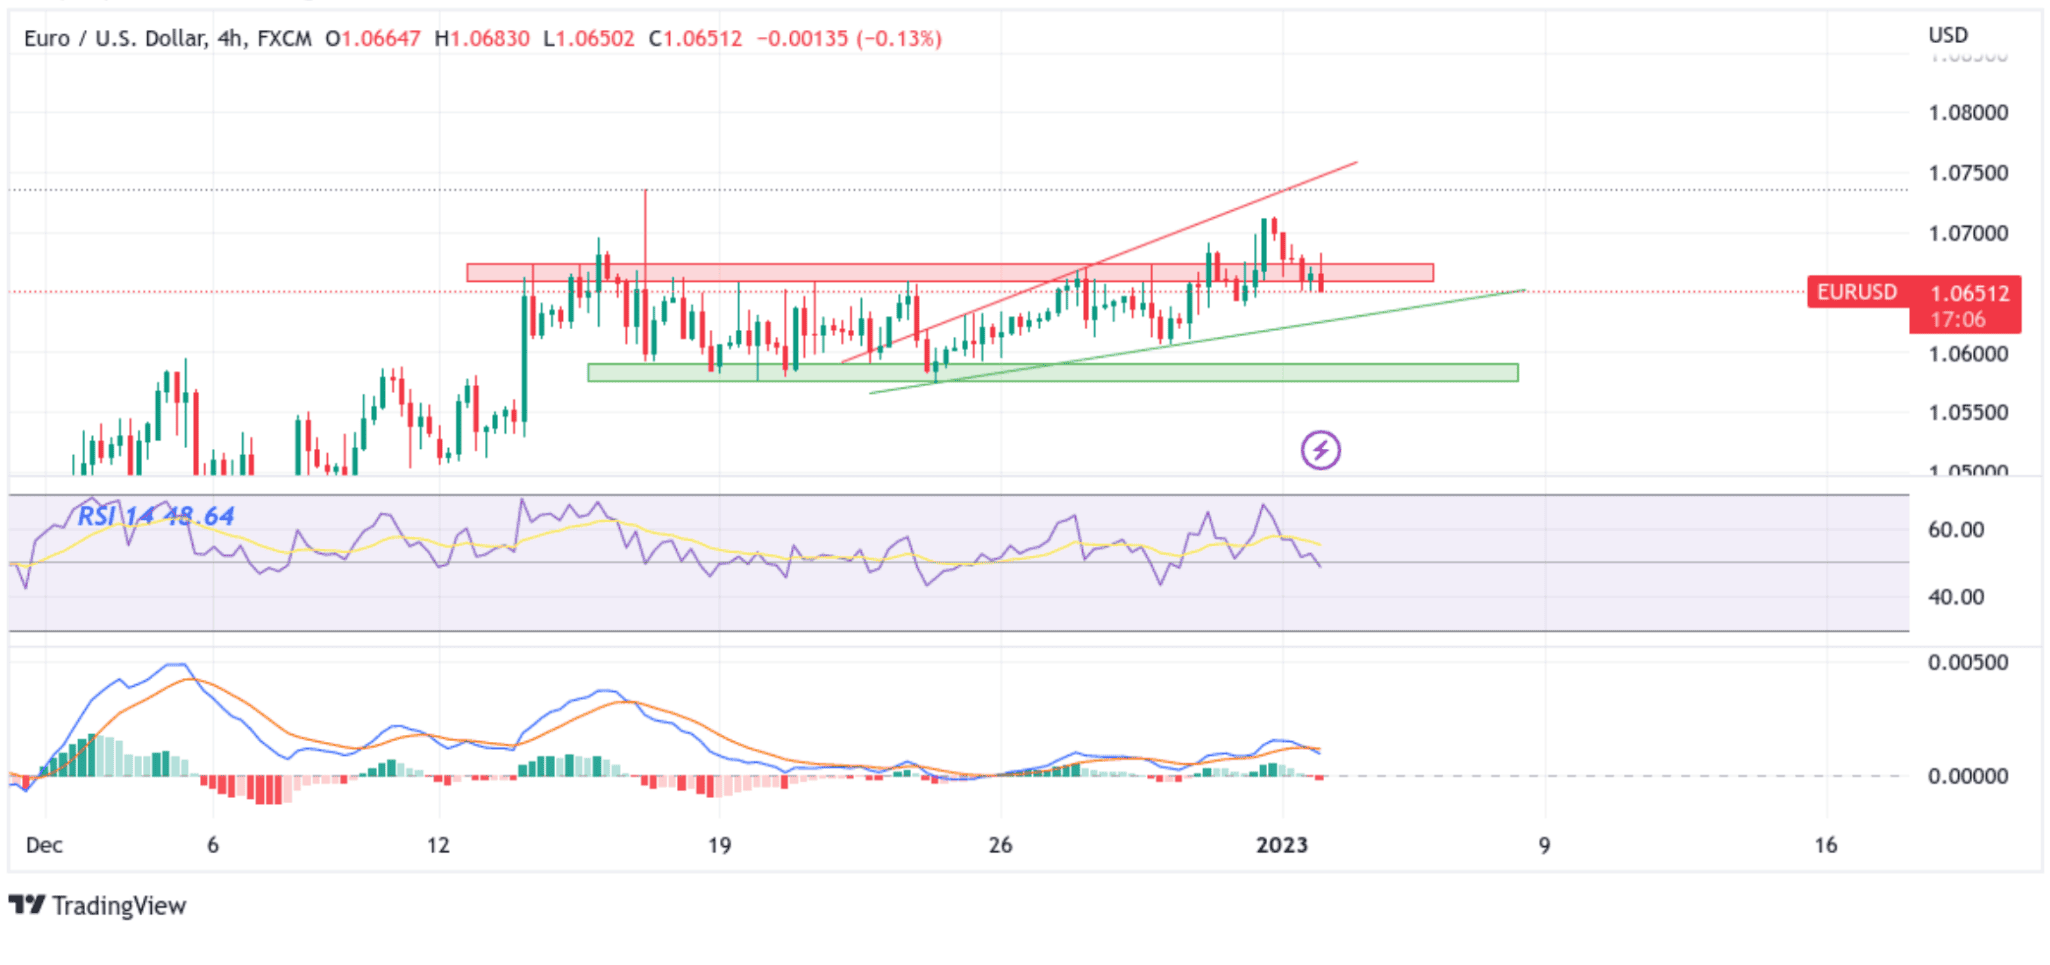The image size is (2050, 965).
Task: Click the 1.07500 price axis label
Action: click(x=1968, y=173)
